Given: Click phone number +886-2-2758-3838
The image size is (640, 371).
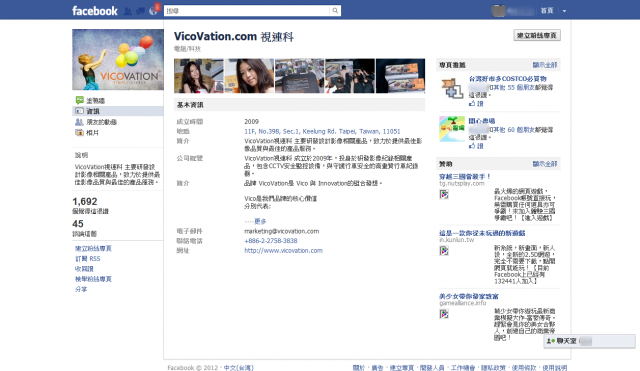Looking at the screenshot, I should (x=271, y=241).
